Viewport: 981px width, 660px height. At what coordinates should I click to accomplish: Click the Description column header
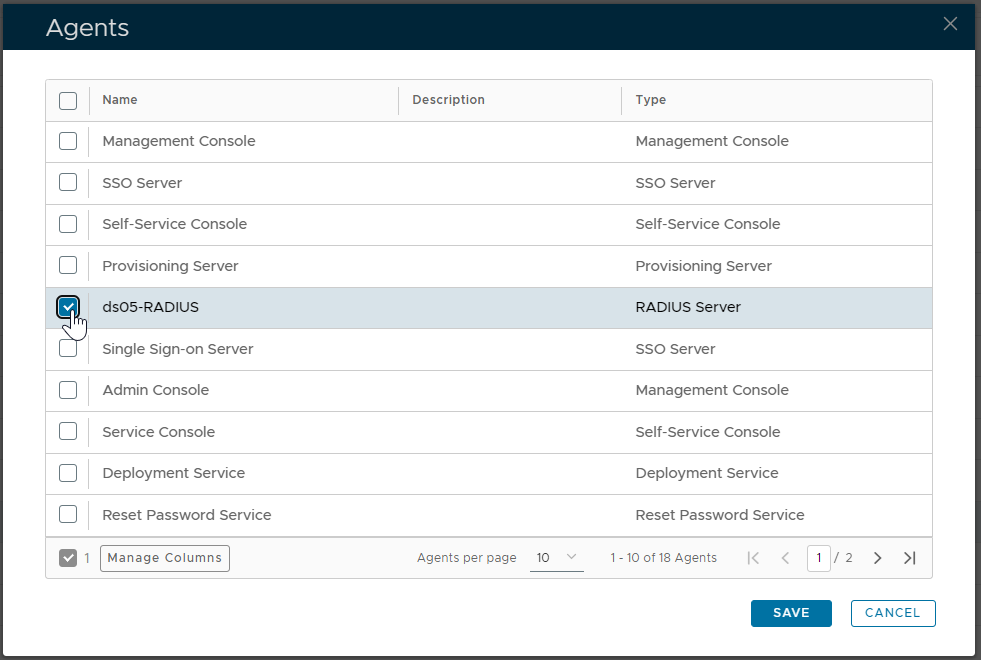pos(448,100)
